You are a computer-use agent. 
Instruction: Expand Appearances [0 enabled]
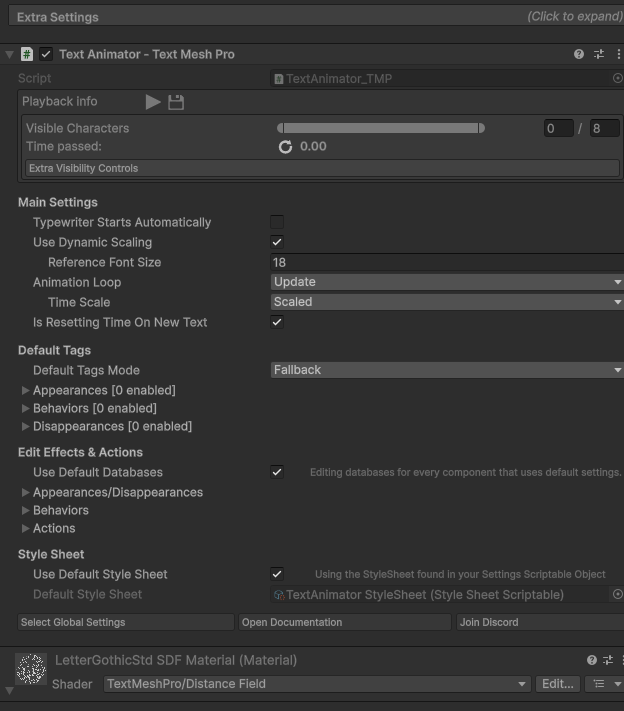tap(25, 390)
